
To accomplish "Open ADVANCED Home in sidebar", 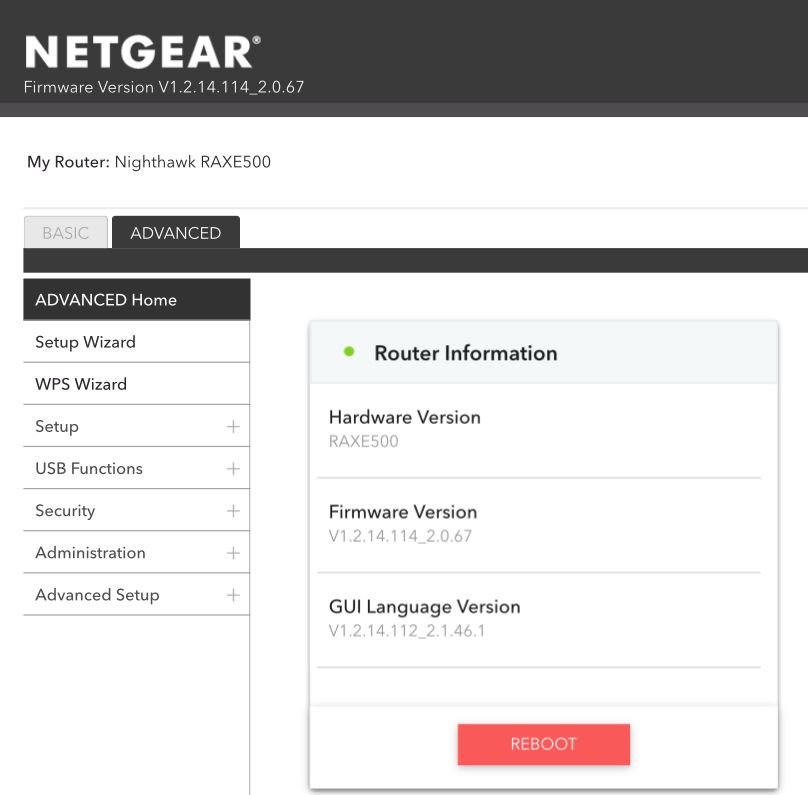I will pyautogui.click(x=137, y=300).
